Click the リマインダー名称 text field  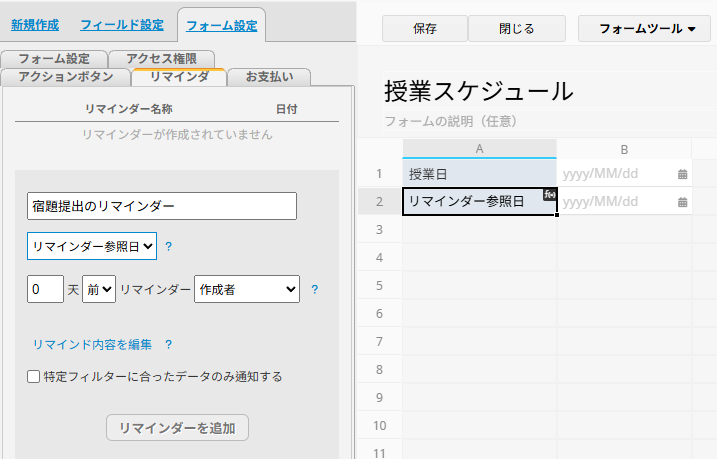pos(162,206)
